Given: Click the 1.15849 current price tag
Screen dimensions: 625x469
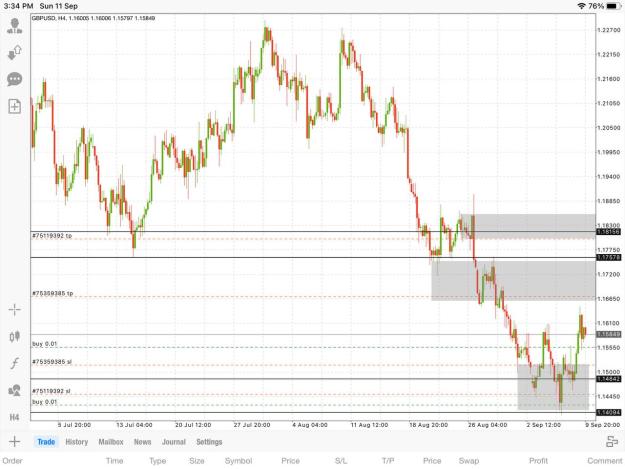Looking at the screenshot, I should [608, 334].
